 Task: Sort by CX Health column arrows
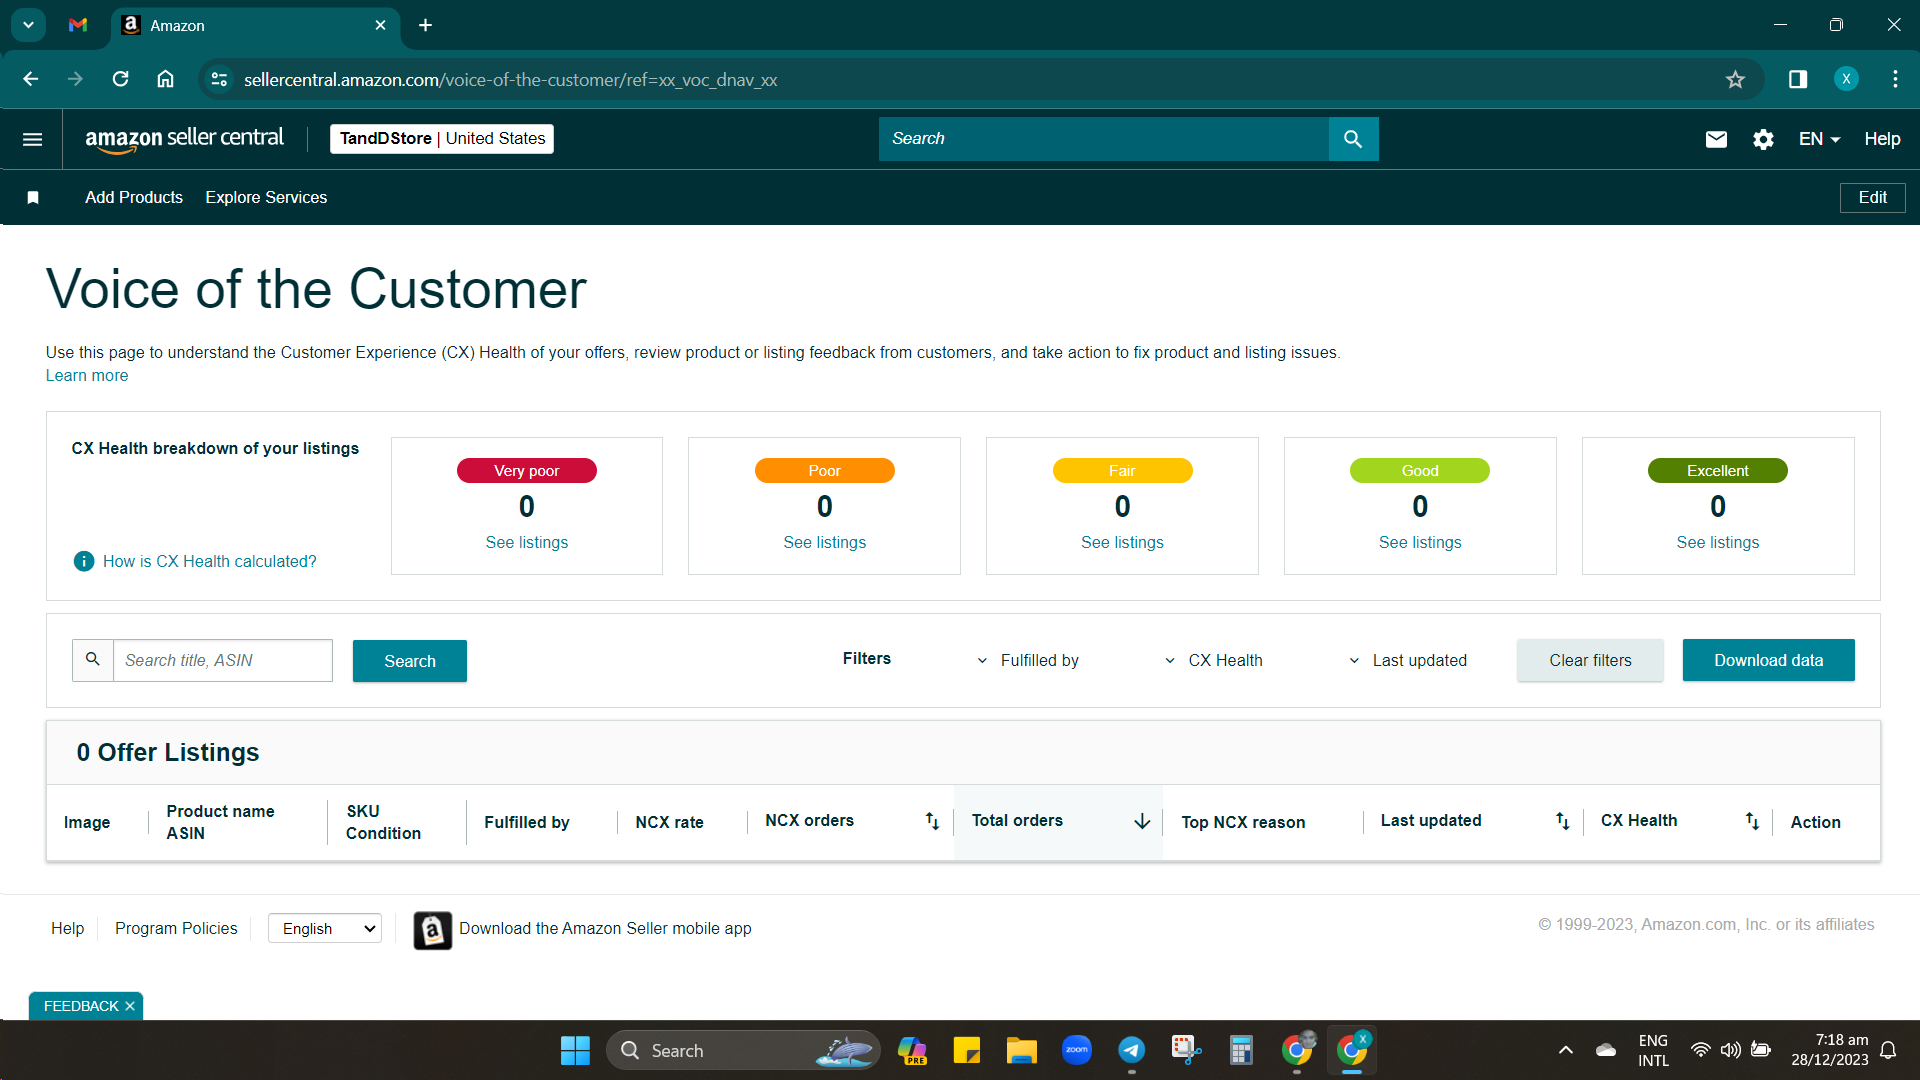click(1752, 821)
